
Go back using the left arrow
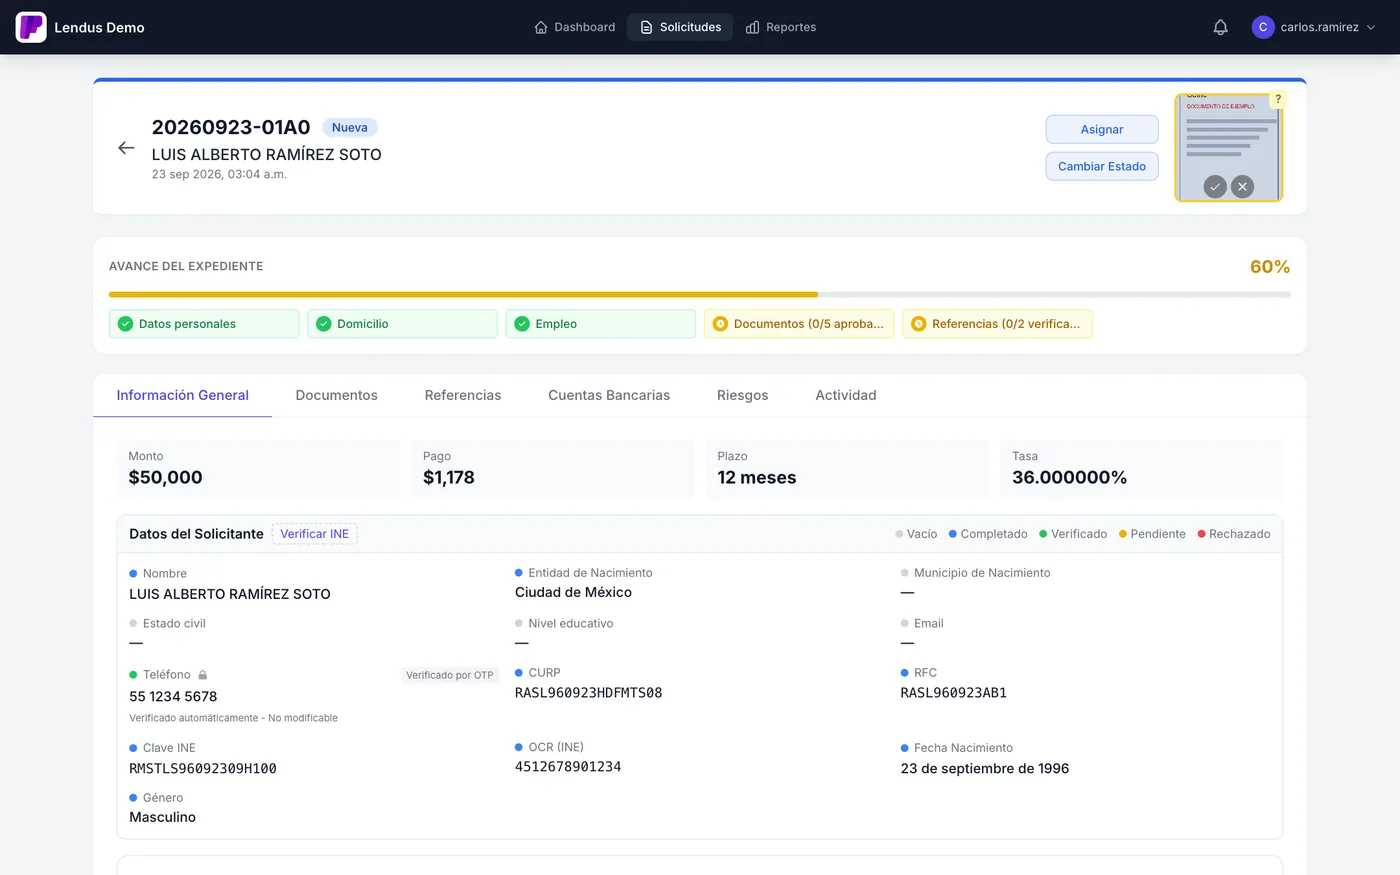pyautogui.click(x=126, y=148)
